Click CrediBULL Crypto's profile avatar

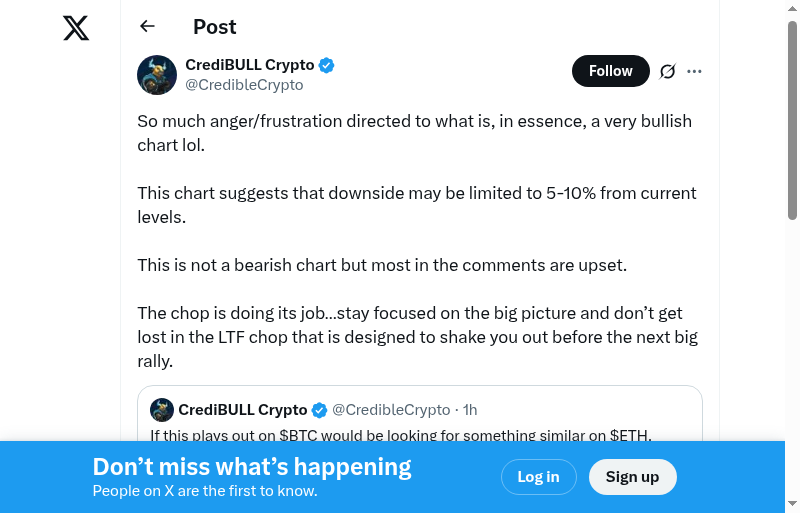(157, 75)
